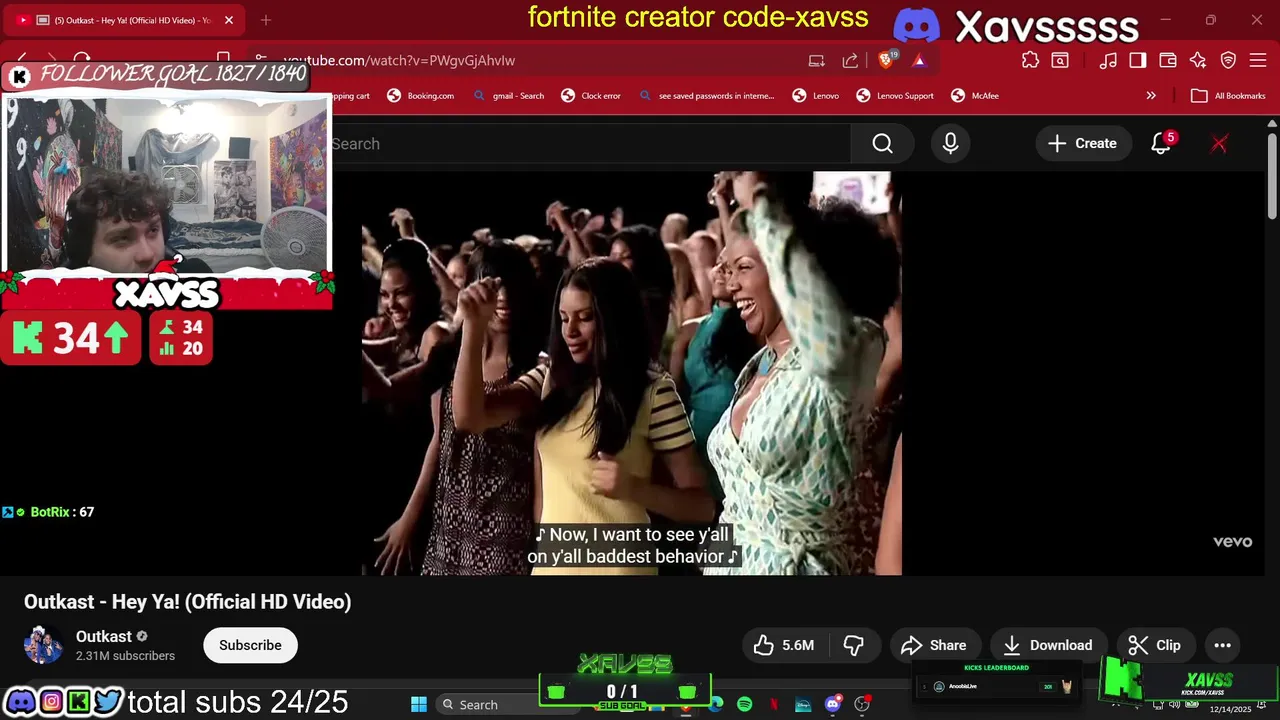Open Microsoft Edge from the taskbar

point(716,705)
